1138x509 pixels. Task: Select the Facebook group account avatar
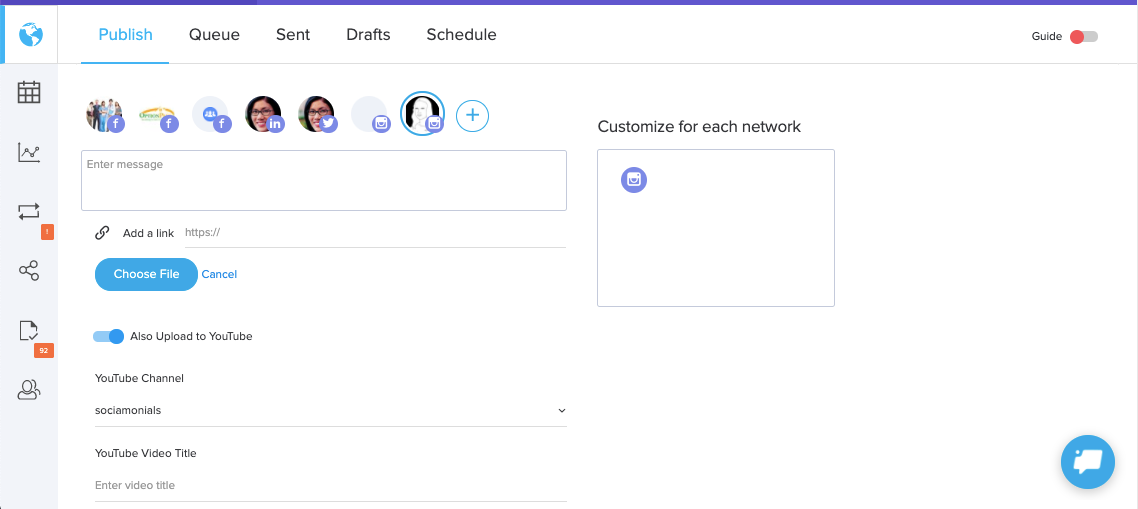210,115
